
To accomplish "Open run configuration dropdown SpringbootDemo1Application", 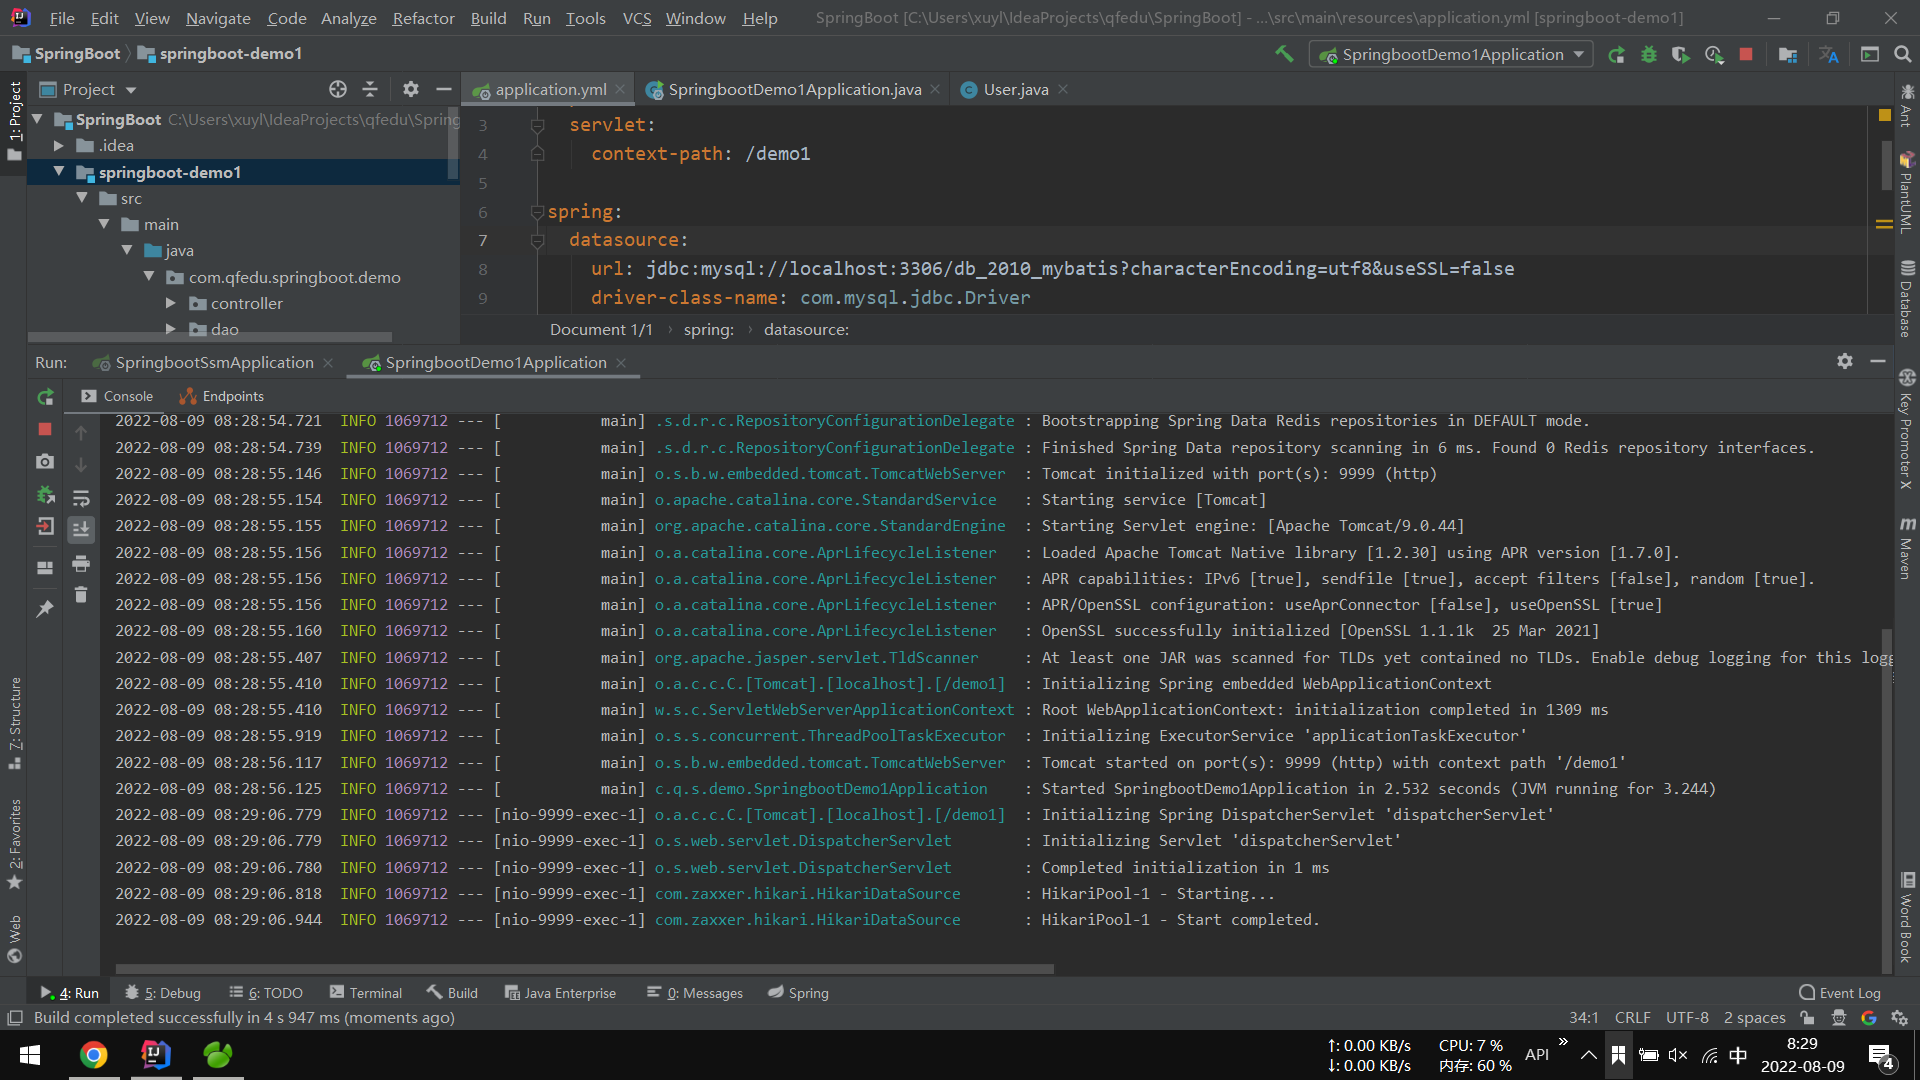I will pyautogui.click(x=1452, y=55).
